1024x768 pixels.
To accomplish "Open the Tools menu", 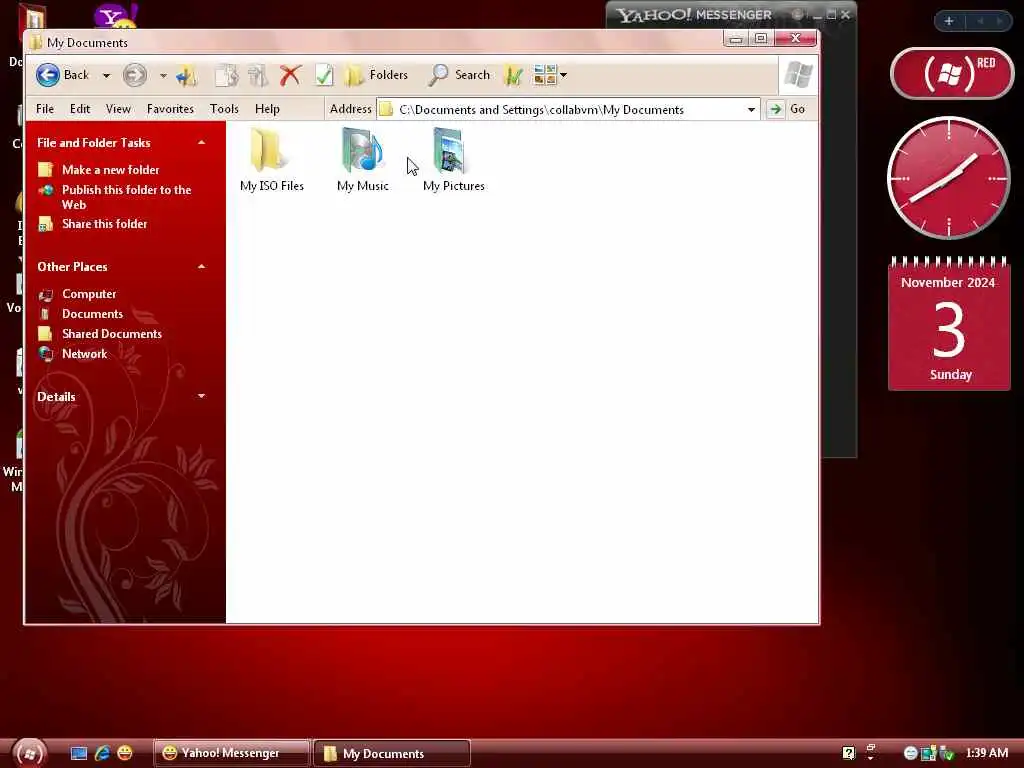I will (x=224, y=109).
